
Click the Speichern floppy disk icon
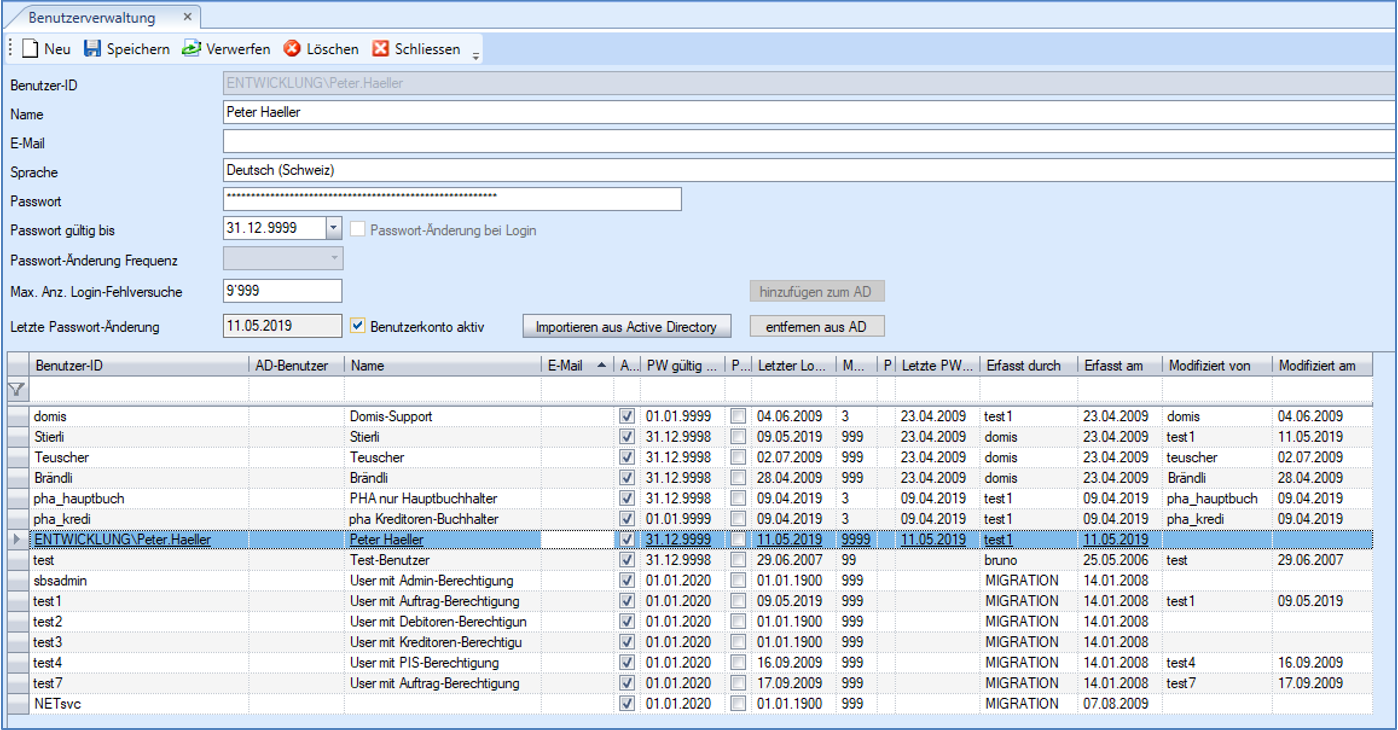93,49
